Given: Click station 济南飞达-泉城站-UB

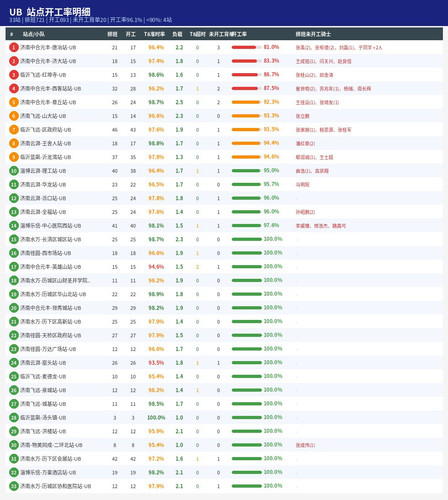Looking at the screenshot, I should [43, 390].
